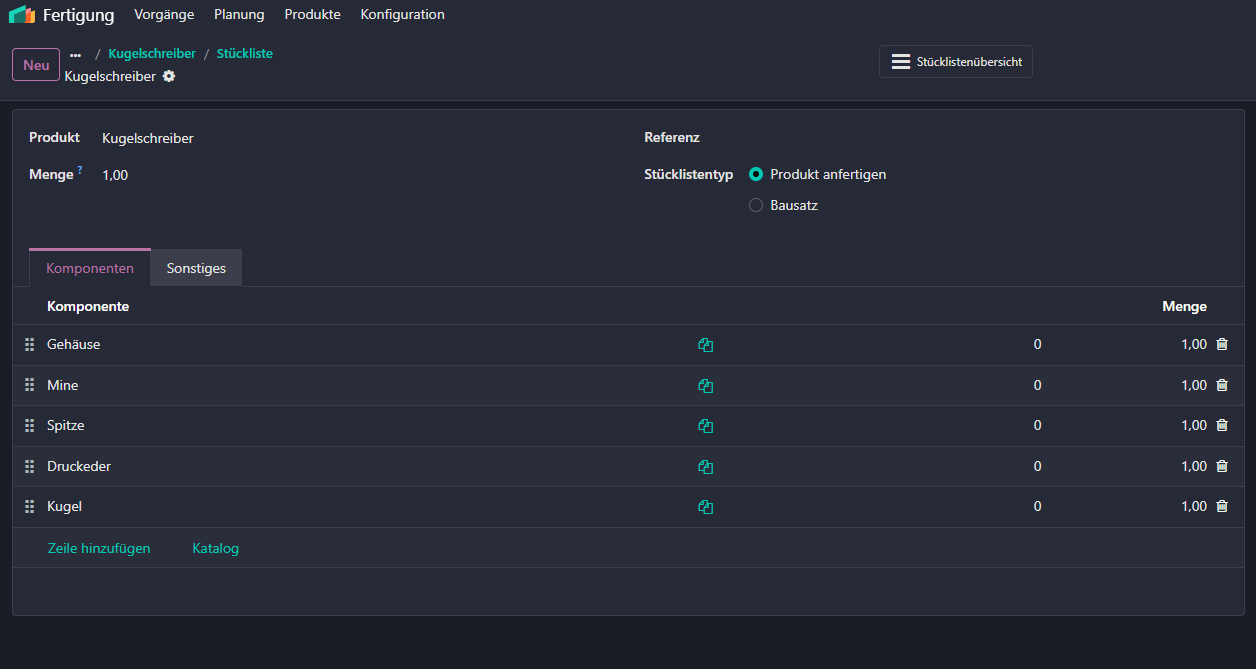The width and height of the screenshot is (1256, 669).
Task: Delete the Gehäuse component row
Action: (1221, 344)
